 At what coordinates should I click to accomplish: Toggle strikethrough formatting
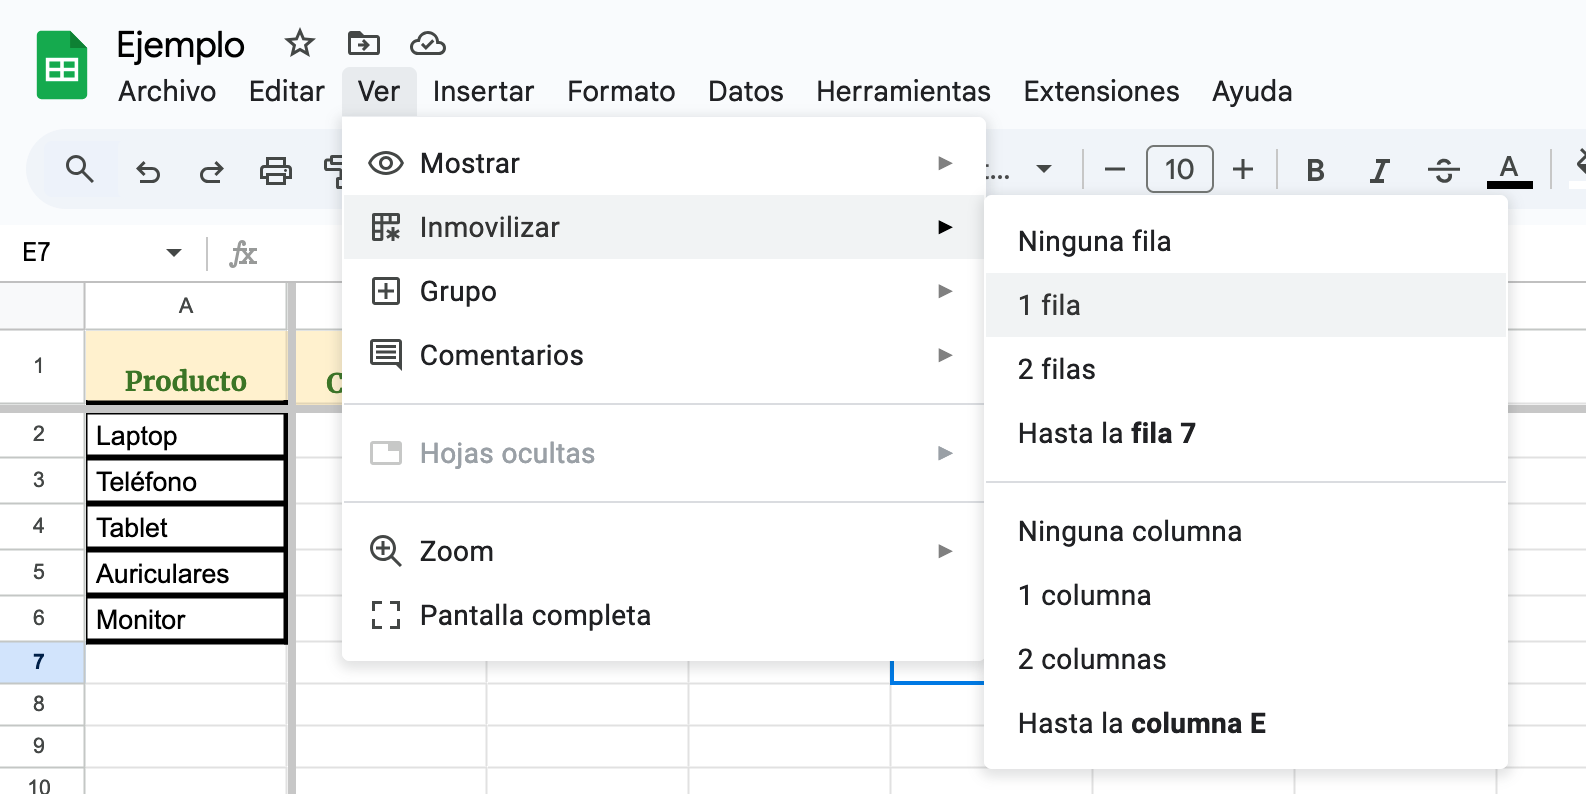[1443, 171]
